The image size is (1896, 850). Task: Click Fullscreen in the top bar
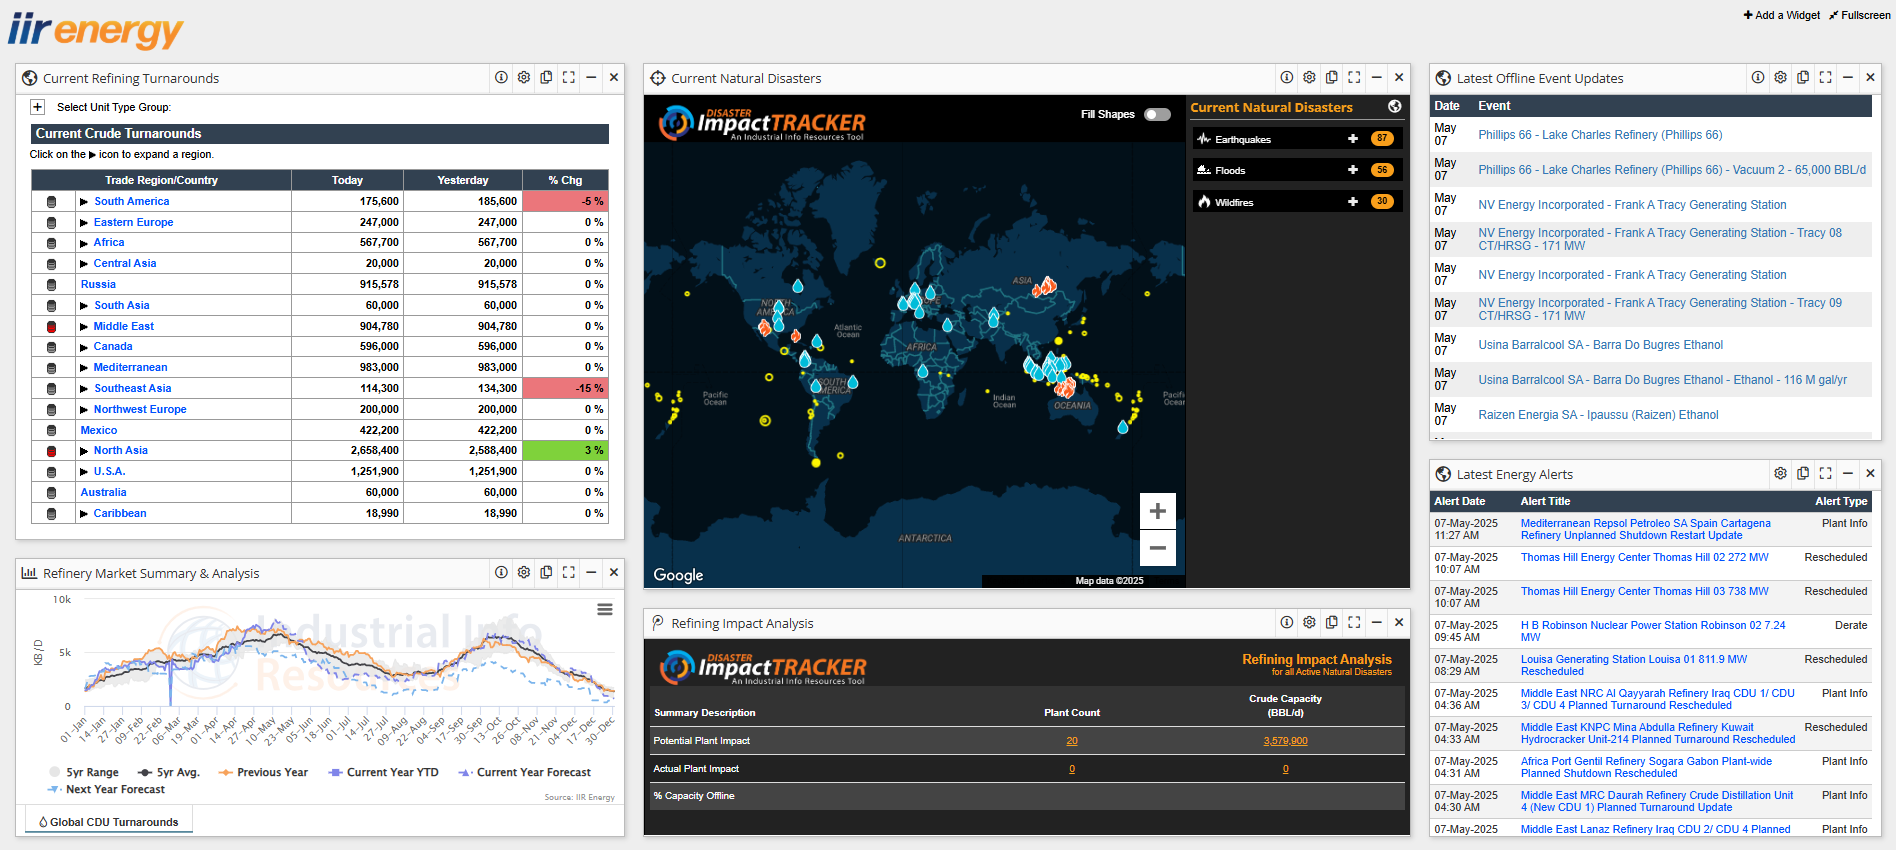point(1860,15)
